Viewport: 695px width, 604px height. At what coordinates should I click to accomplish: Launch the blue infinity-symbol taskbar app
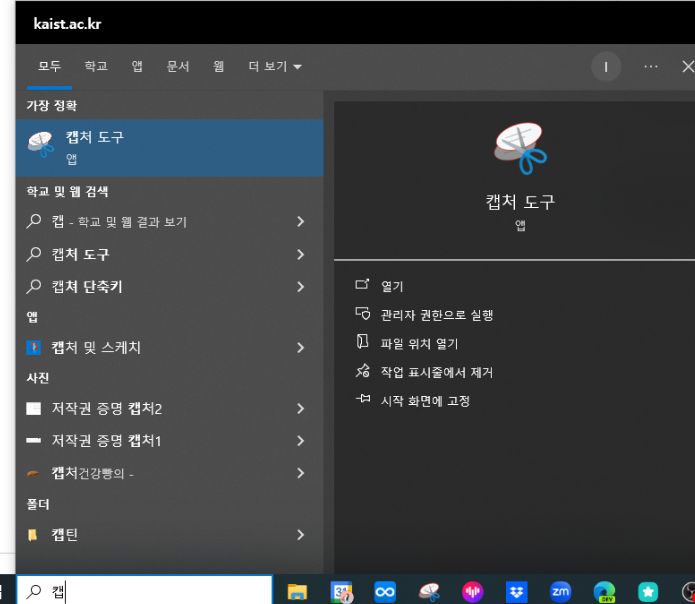coord(385,592)
